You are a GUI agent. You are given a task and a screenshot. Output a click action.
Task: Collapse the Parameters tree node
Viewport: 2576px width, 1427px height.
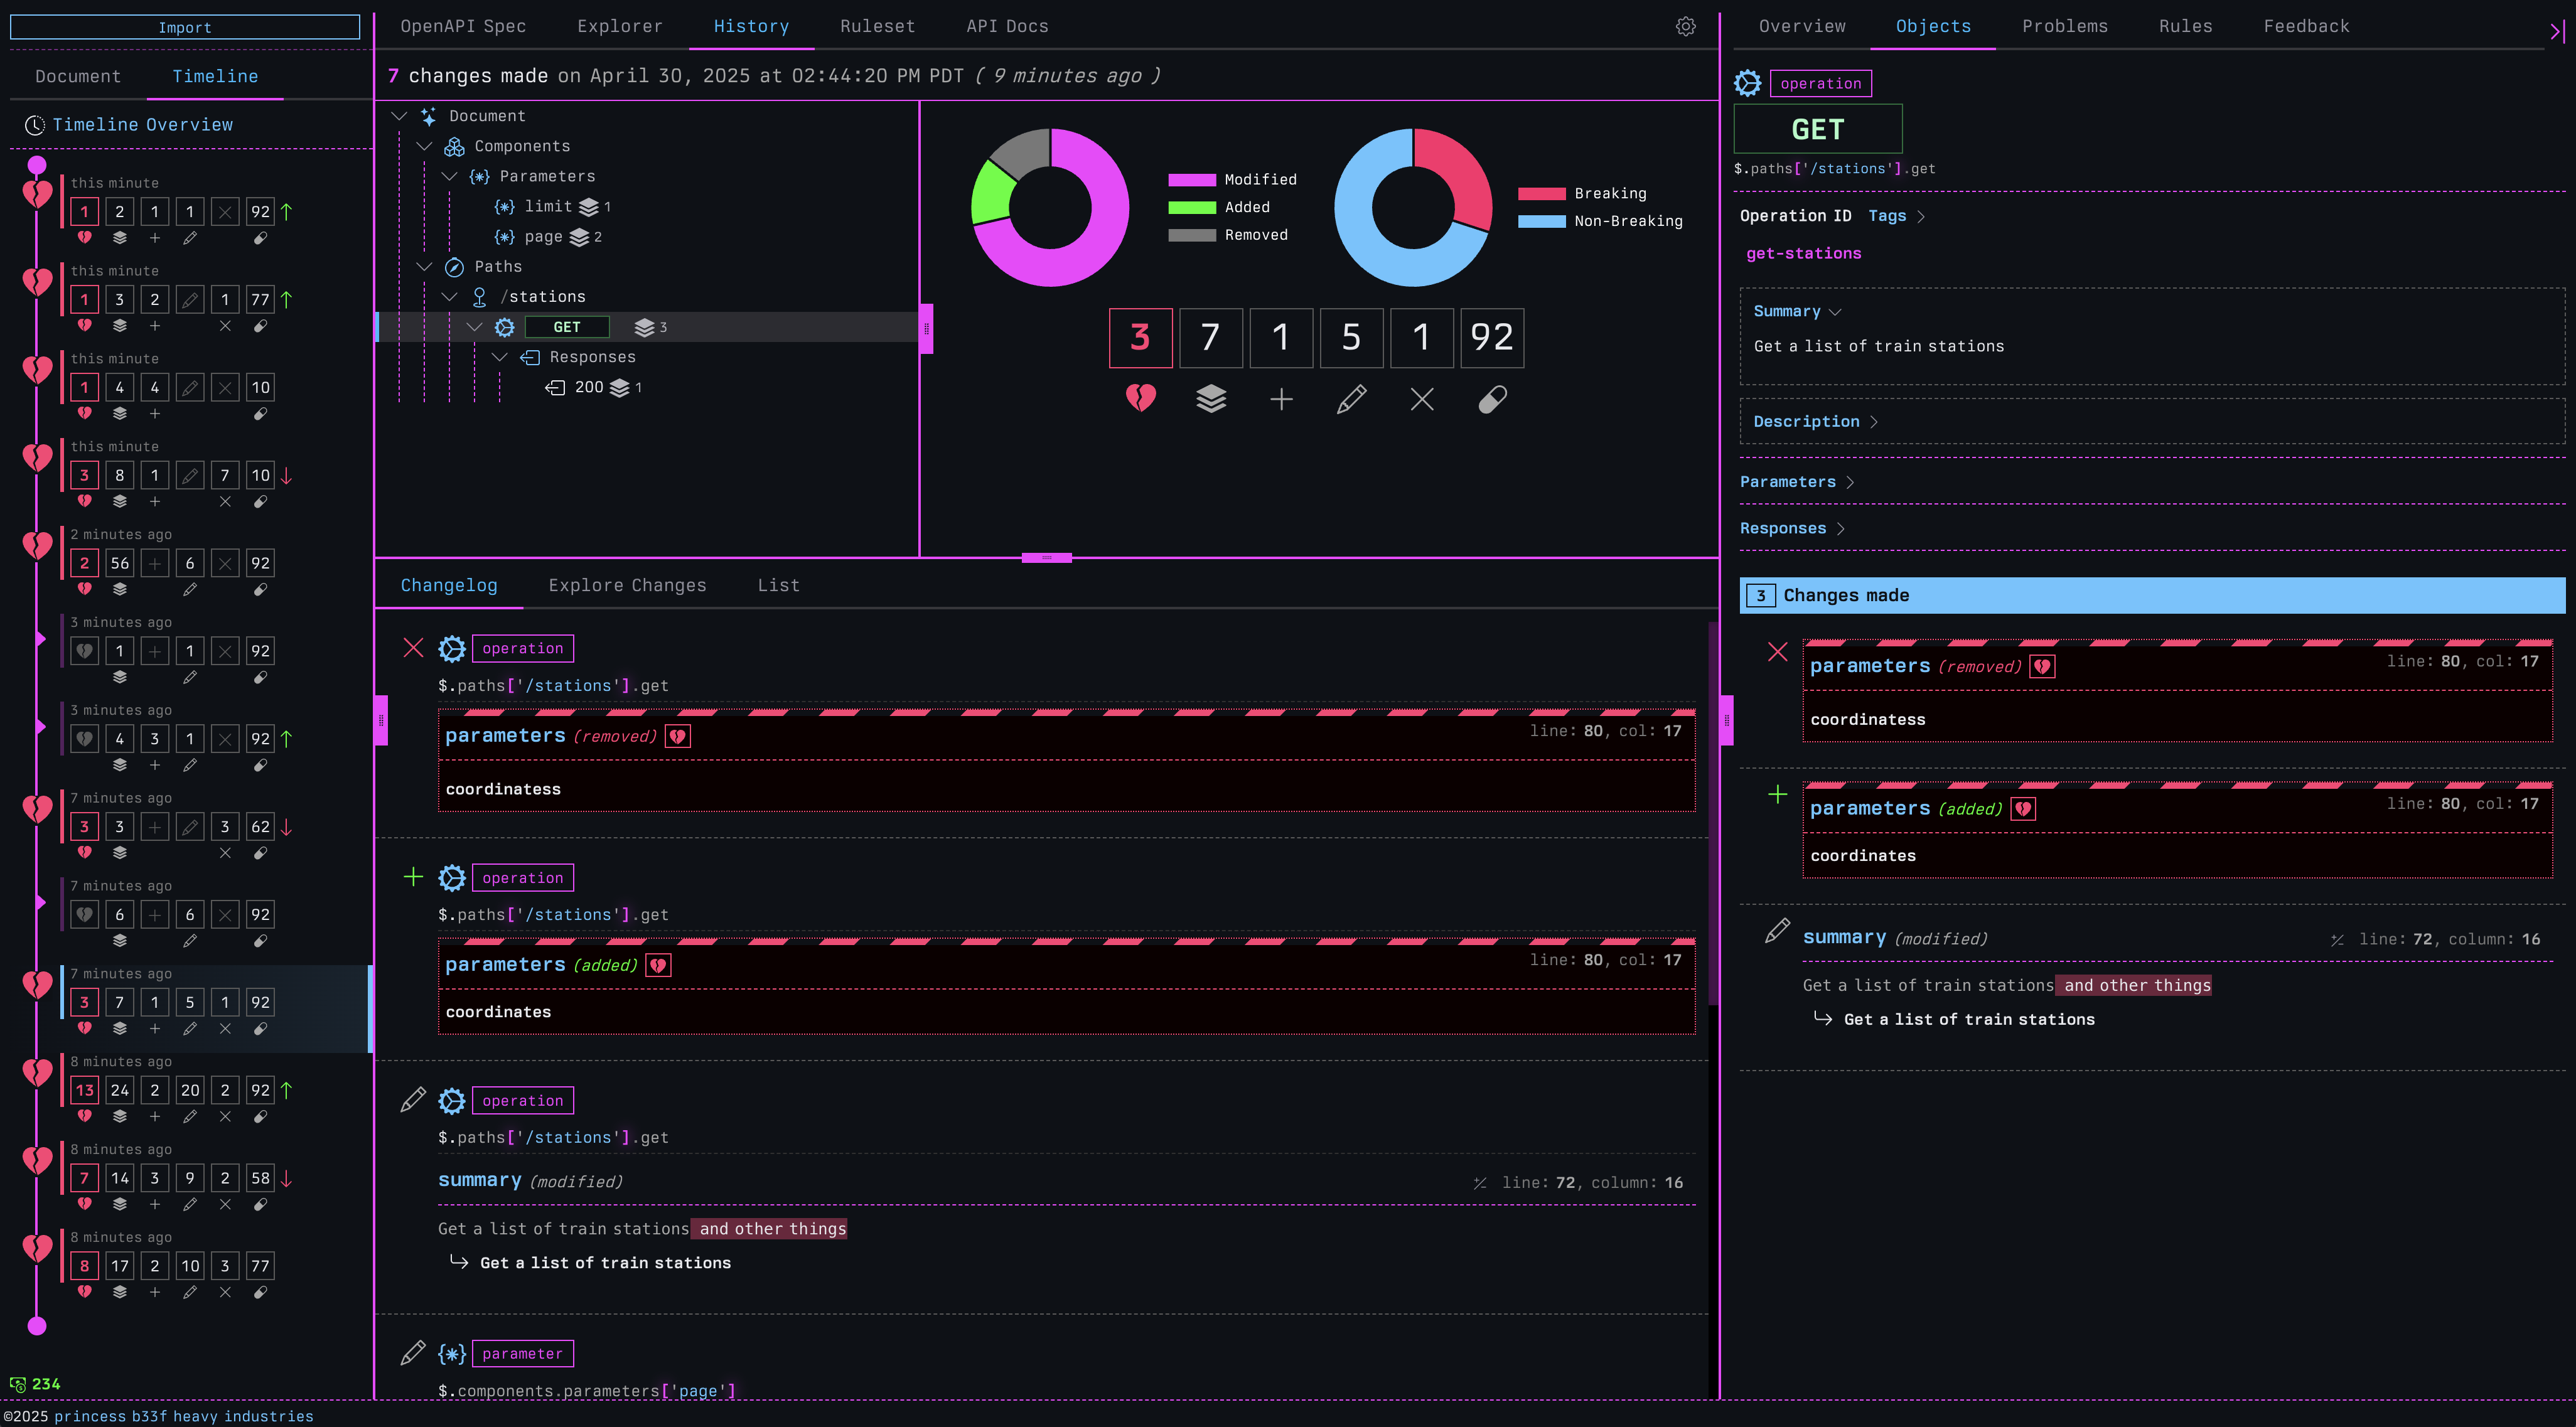click(450, 176)
